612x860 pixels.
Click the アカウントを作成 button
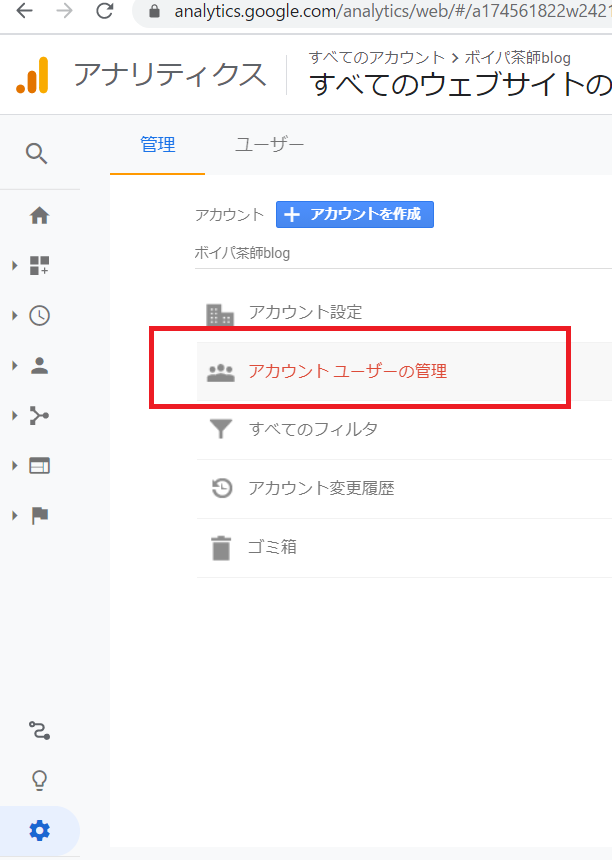[x=355, y=214]
